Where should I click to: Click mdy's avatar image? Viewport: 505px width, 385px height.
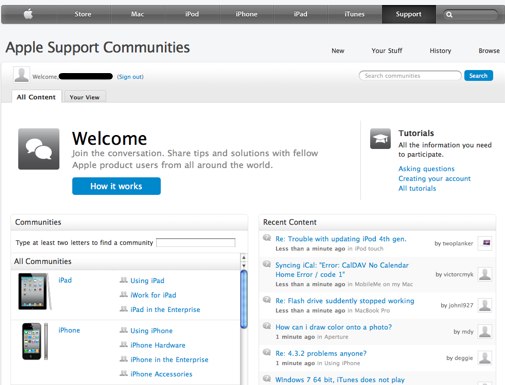click(485, 331)
